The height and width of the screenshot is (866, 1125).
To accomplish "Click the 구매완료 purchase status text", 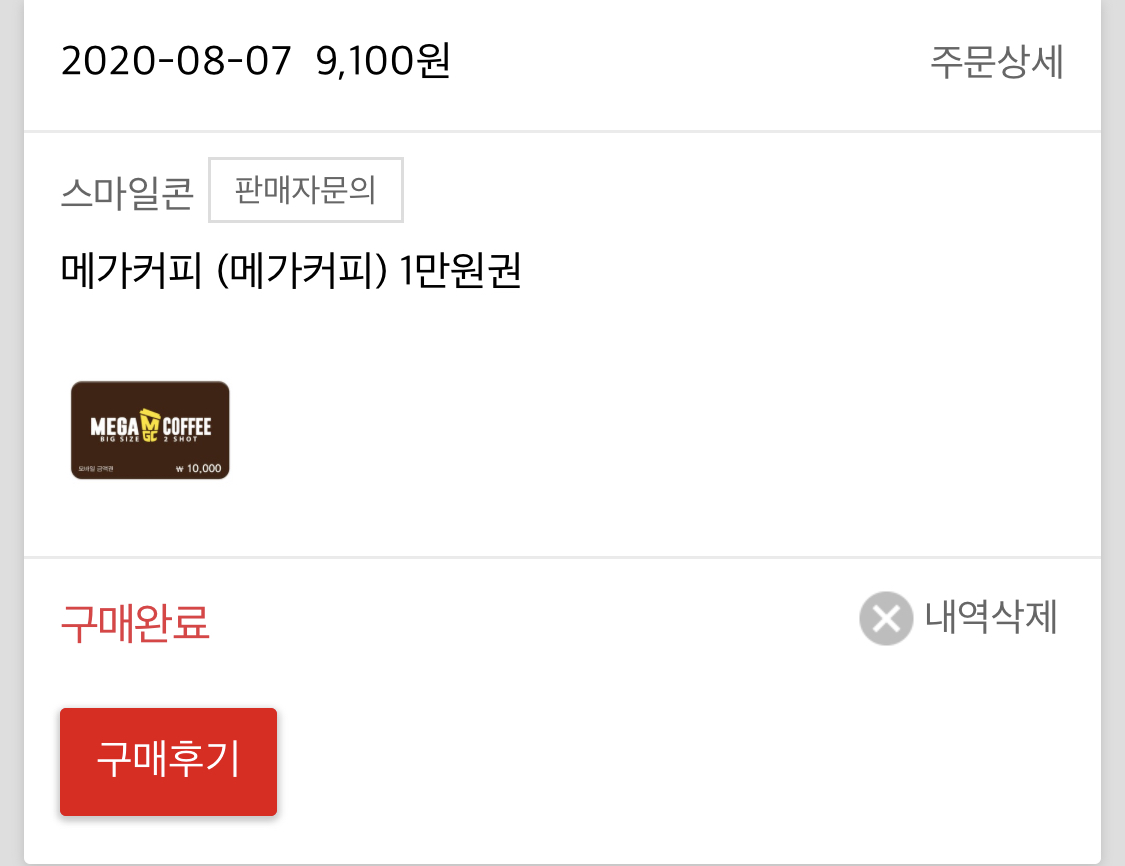I will [135, 623].
